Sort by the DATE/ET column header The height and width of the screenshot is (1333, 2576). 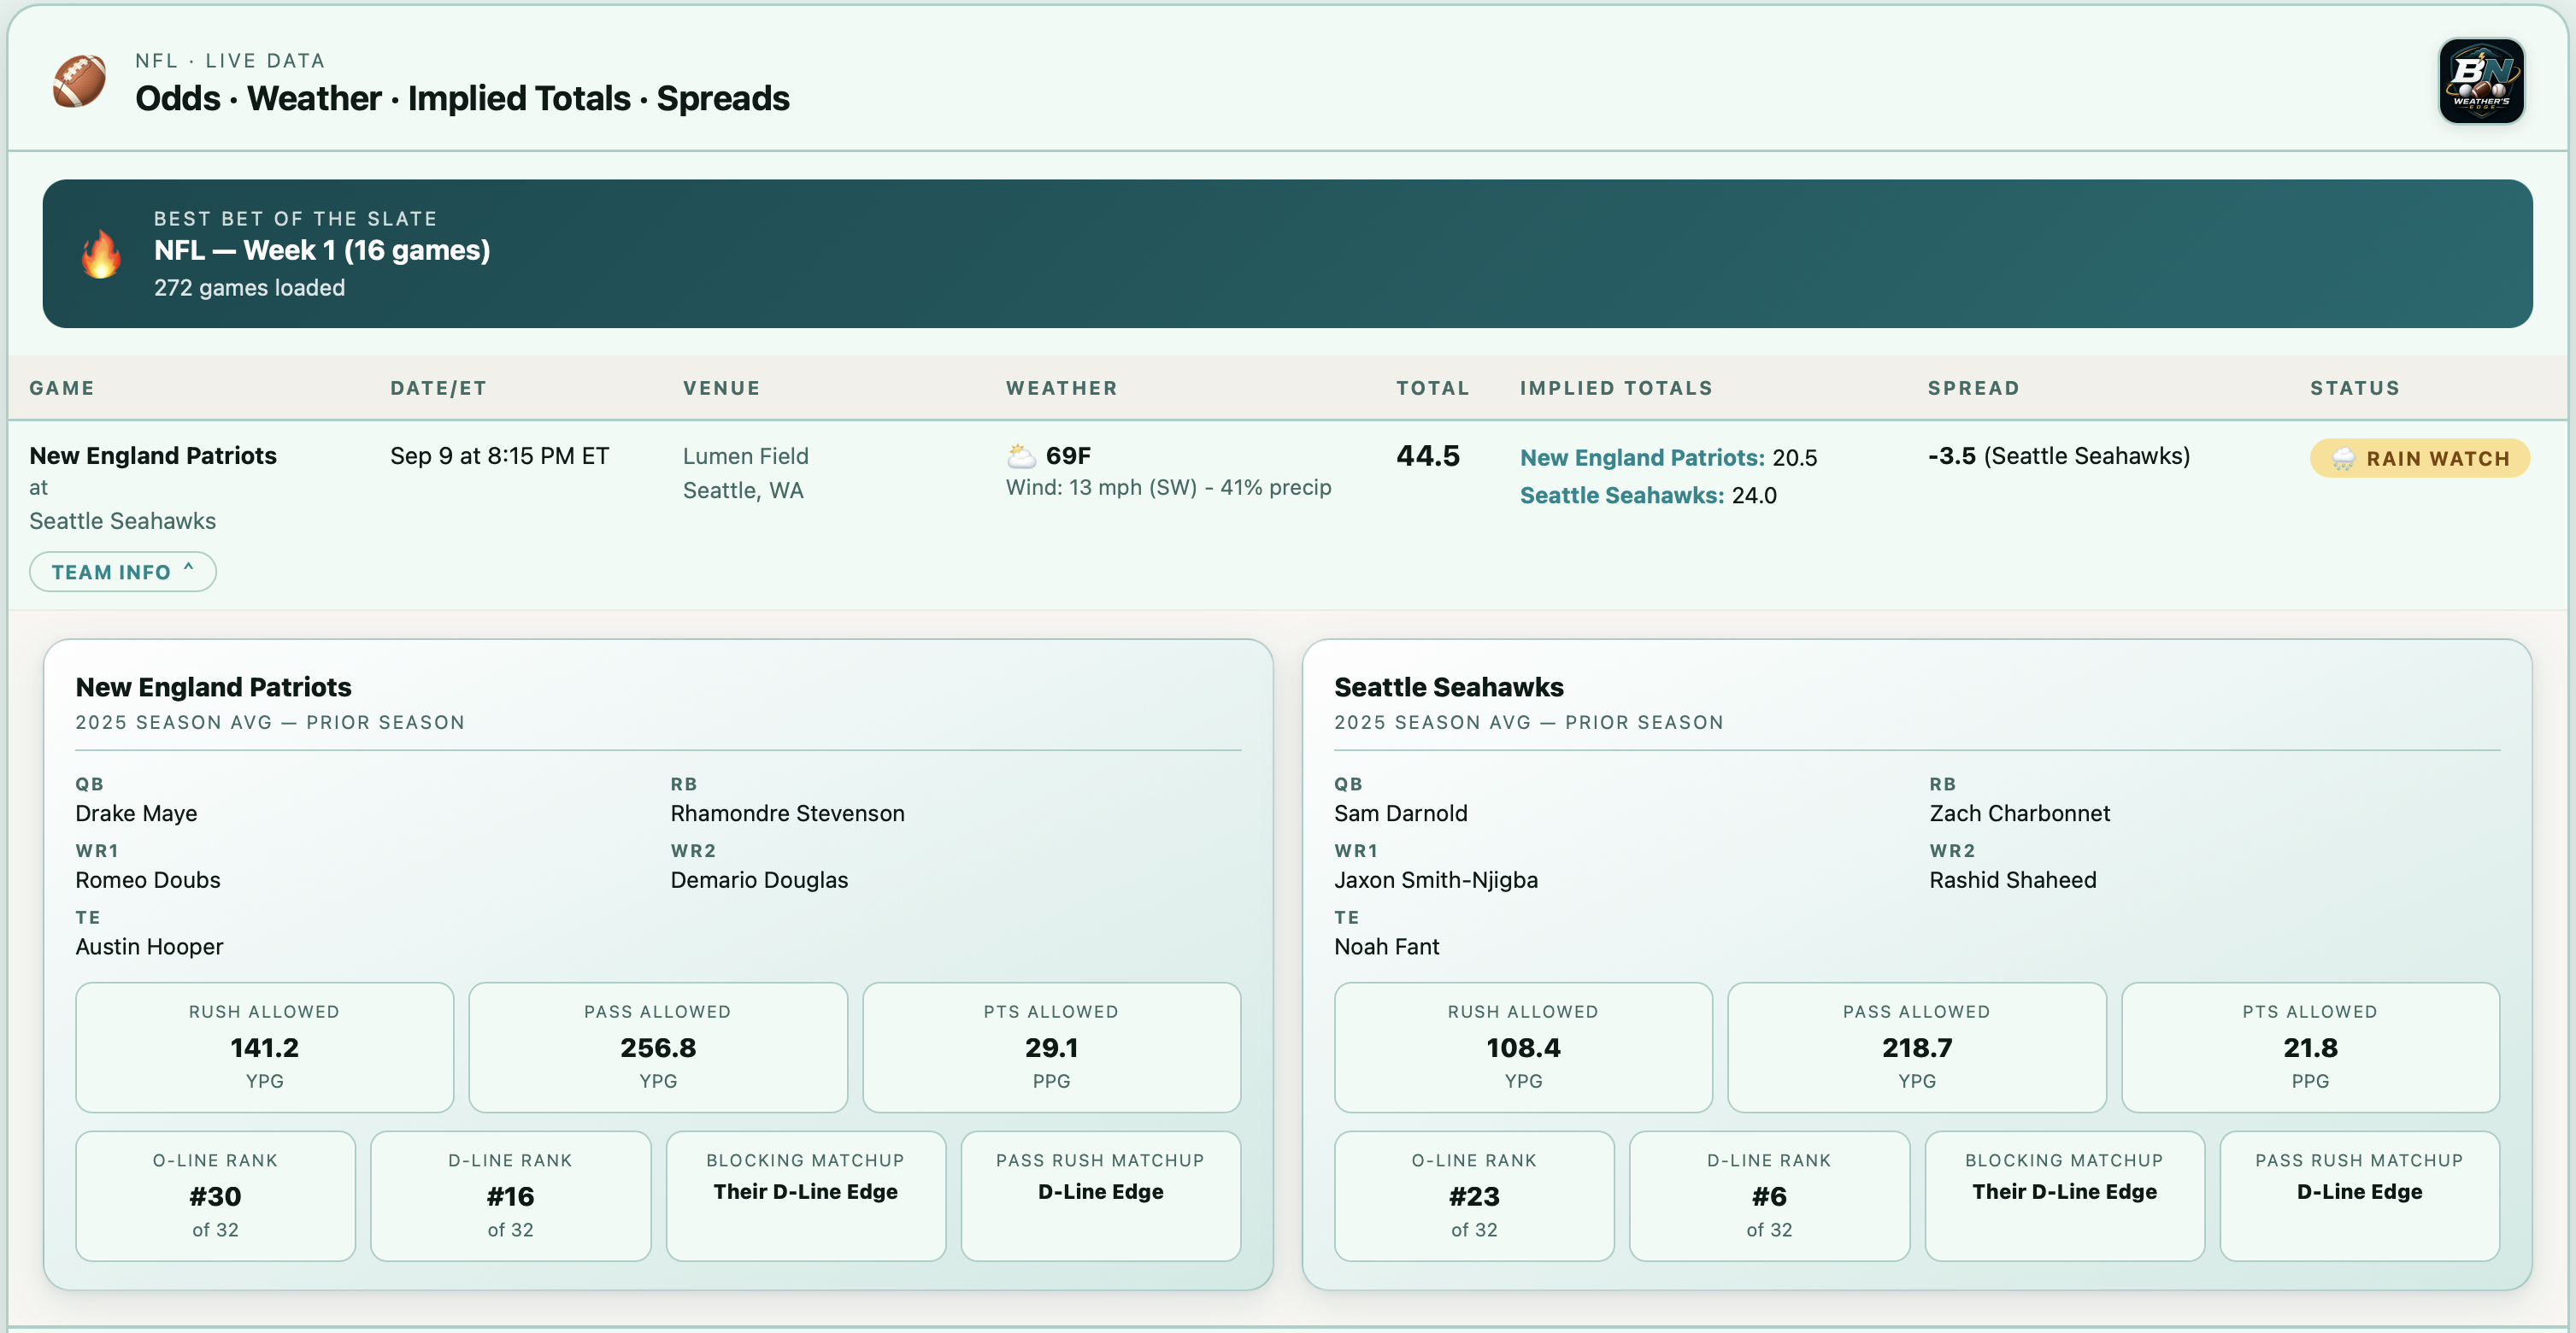coord(438,388)
